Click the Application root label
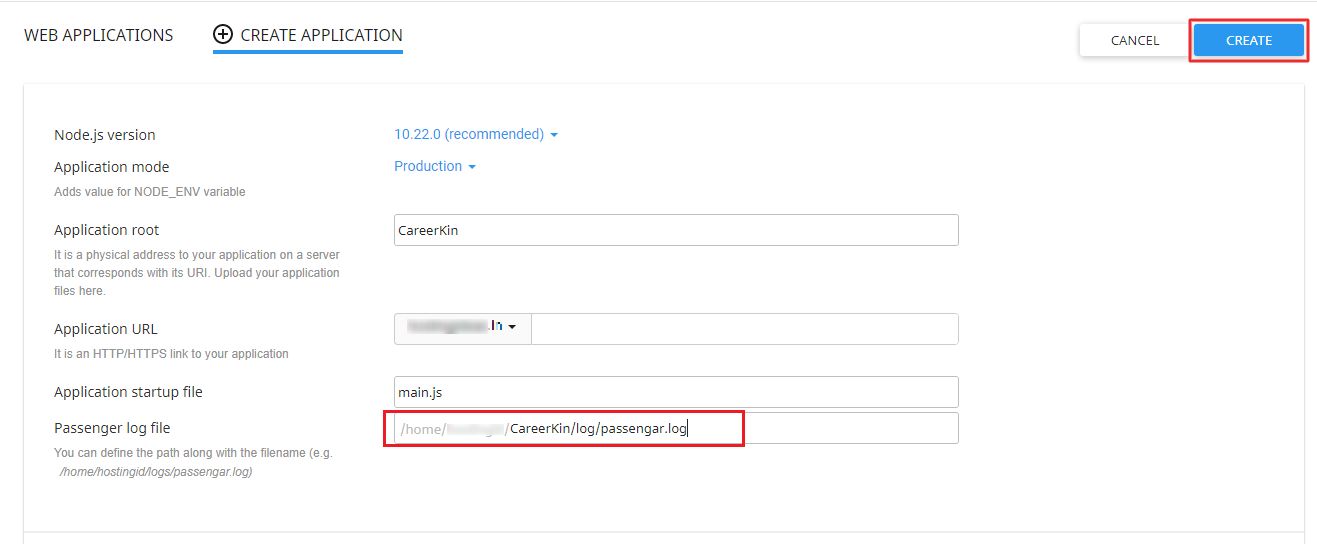Screen dimensions: 1317x544 click(x=107, y=230)
